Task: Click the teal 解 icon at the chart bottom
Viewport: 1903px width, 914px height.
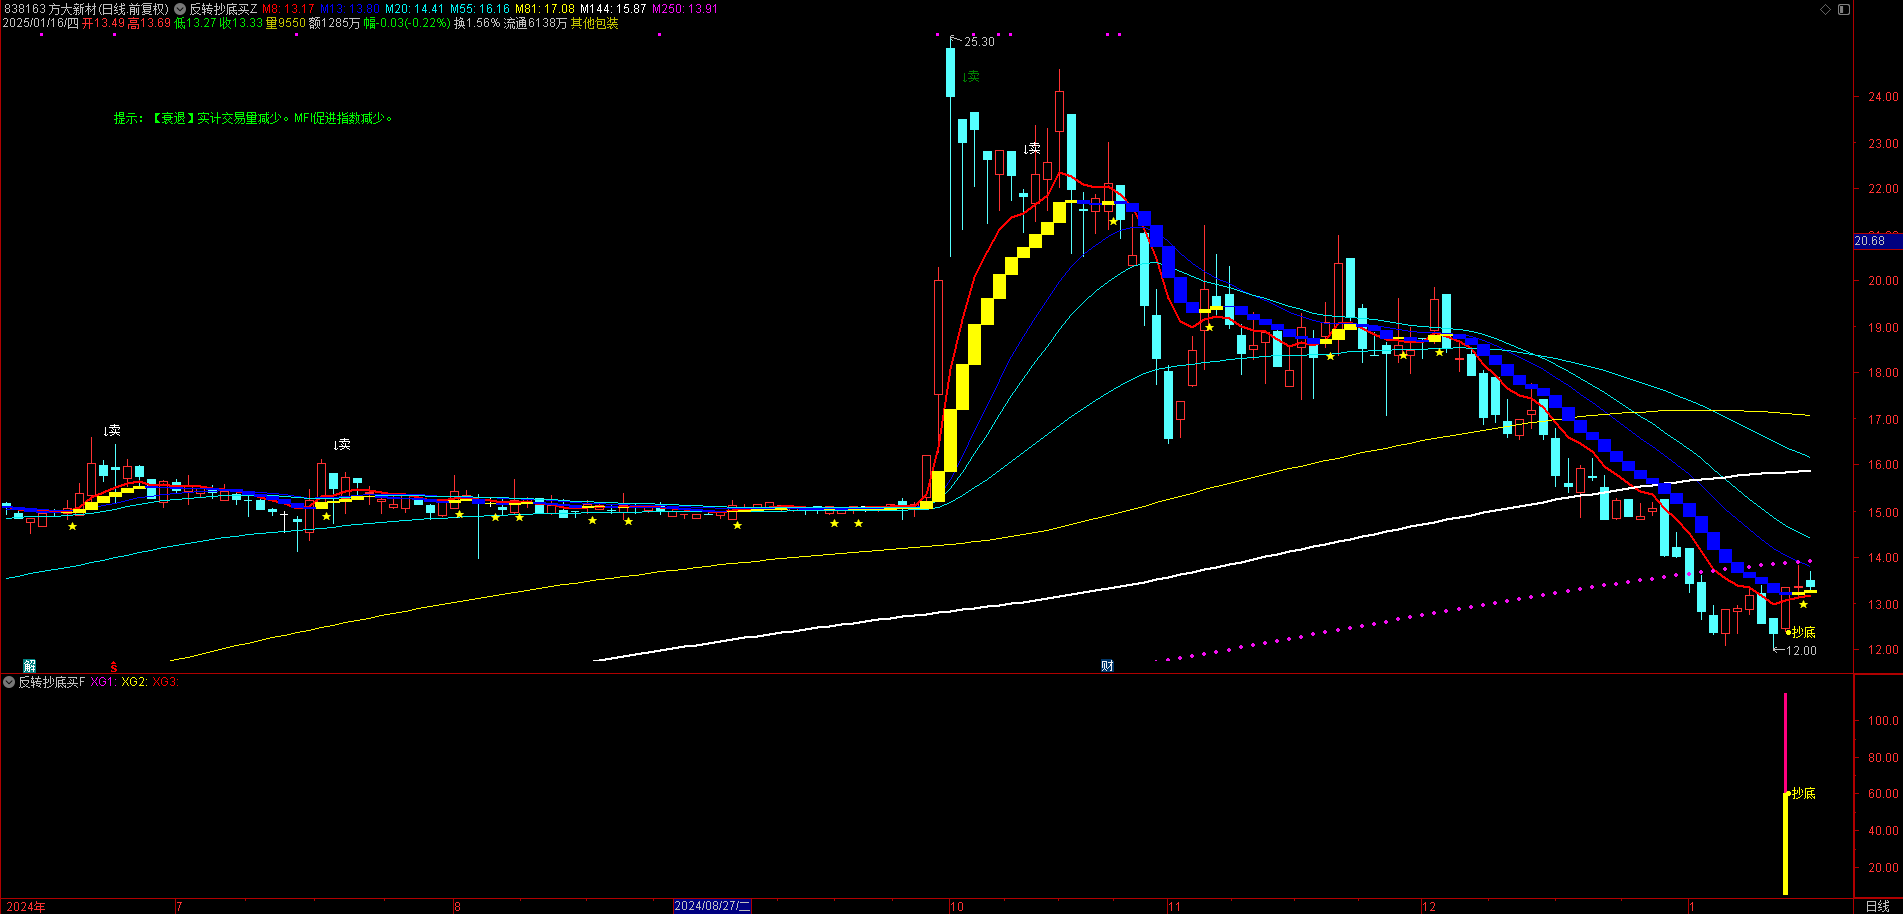Action: coord(30,665)
